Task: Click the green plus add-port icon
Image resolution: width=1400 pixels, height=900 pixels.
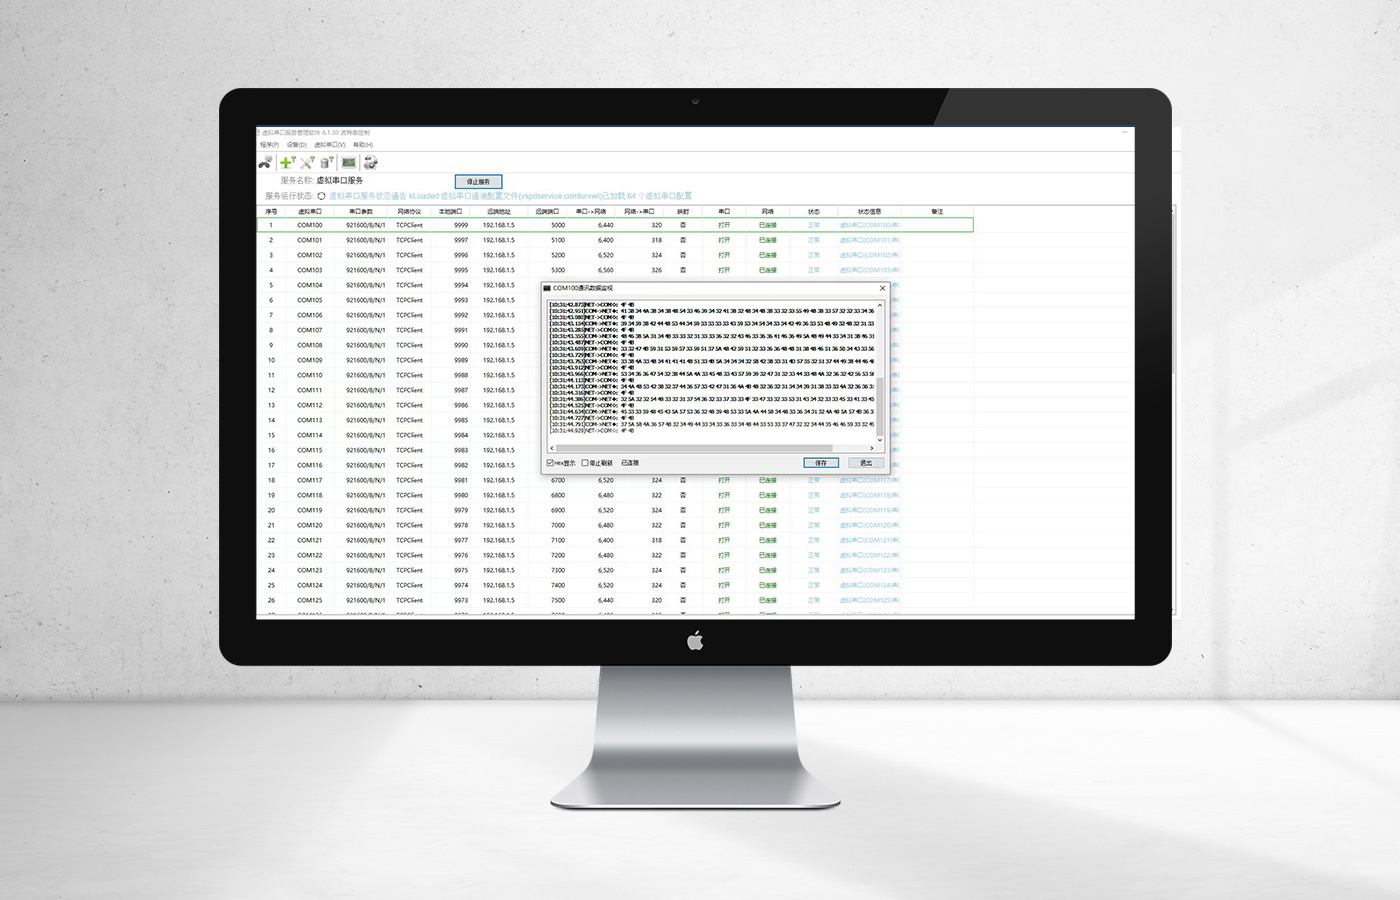Action: (x=287, y=162)
